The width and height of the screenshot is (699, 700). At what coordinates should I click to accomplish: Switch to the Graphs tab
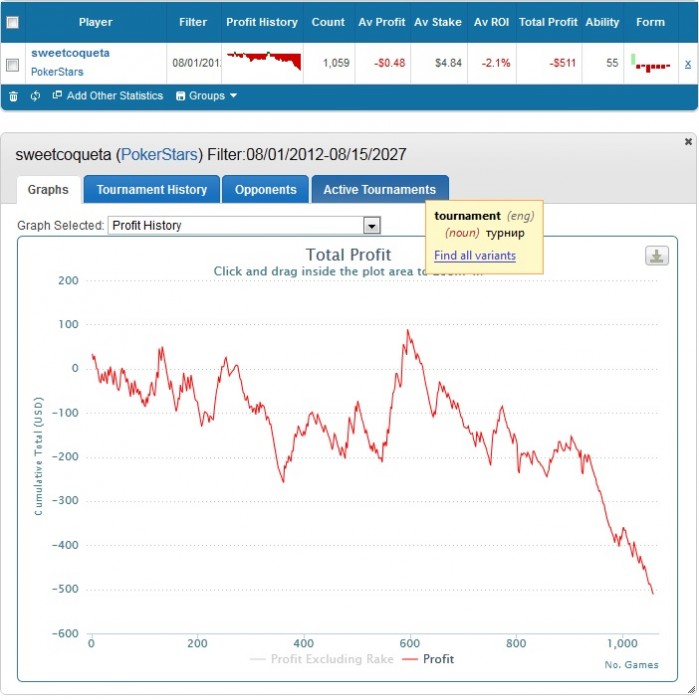point(48,190)
